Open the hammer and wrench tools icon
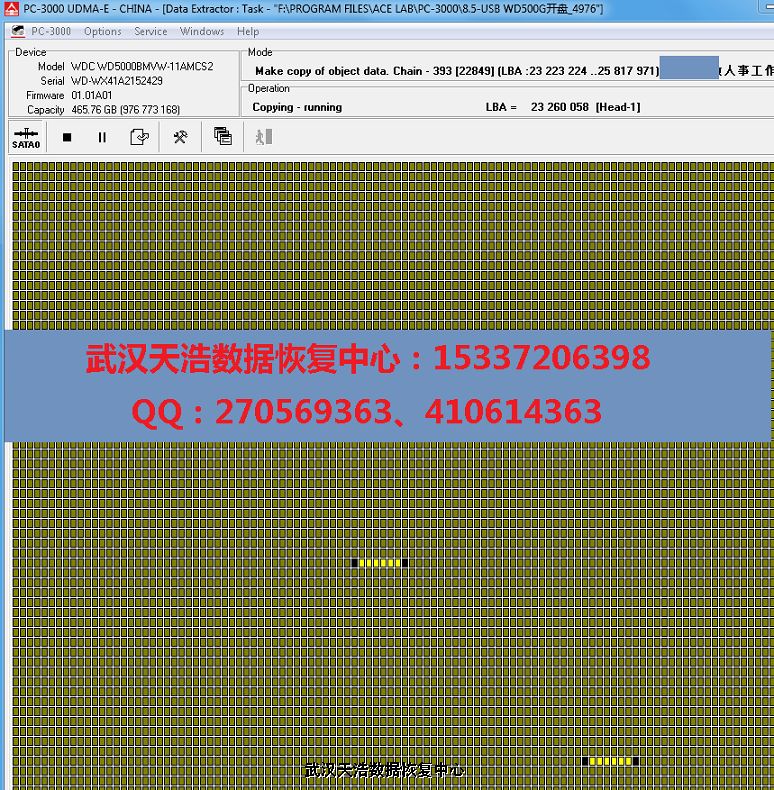 click(180, 137)
